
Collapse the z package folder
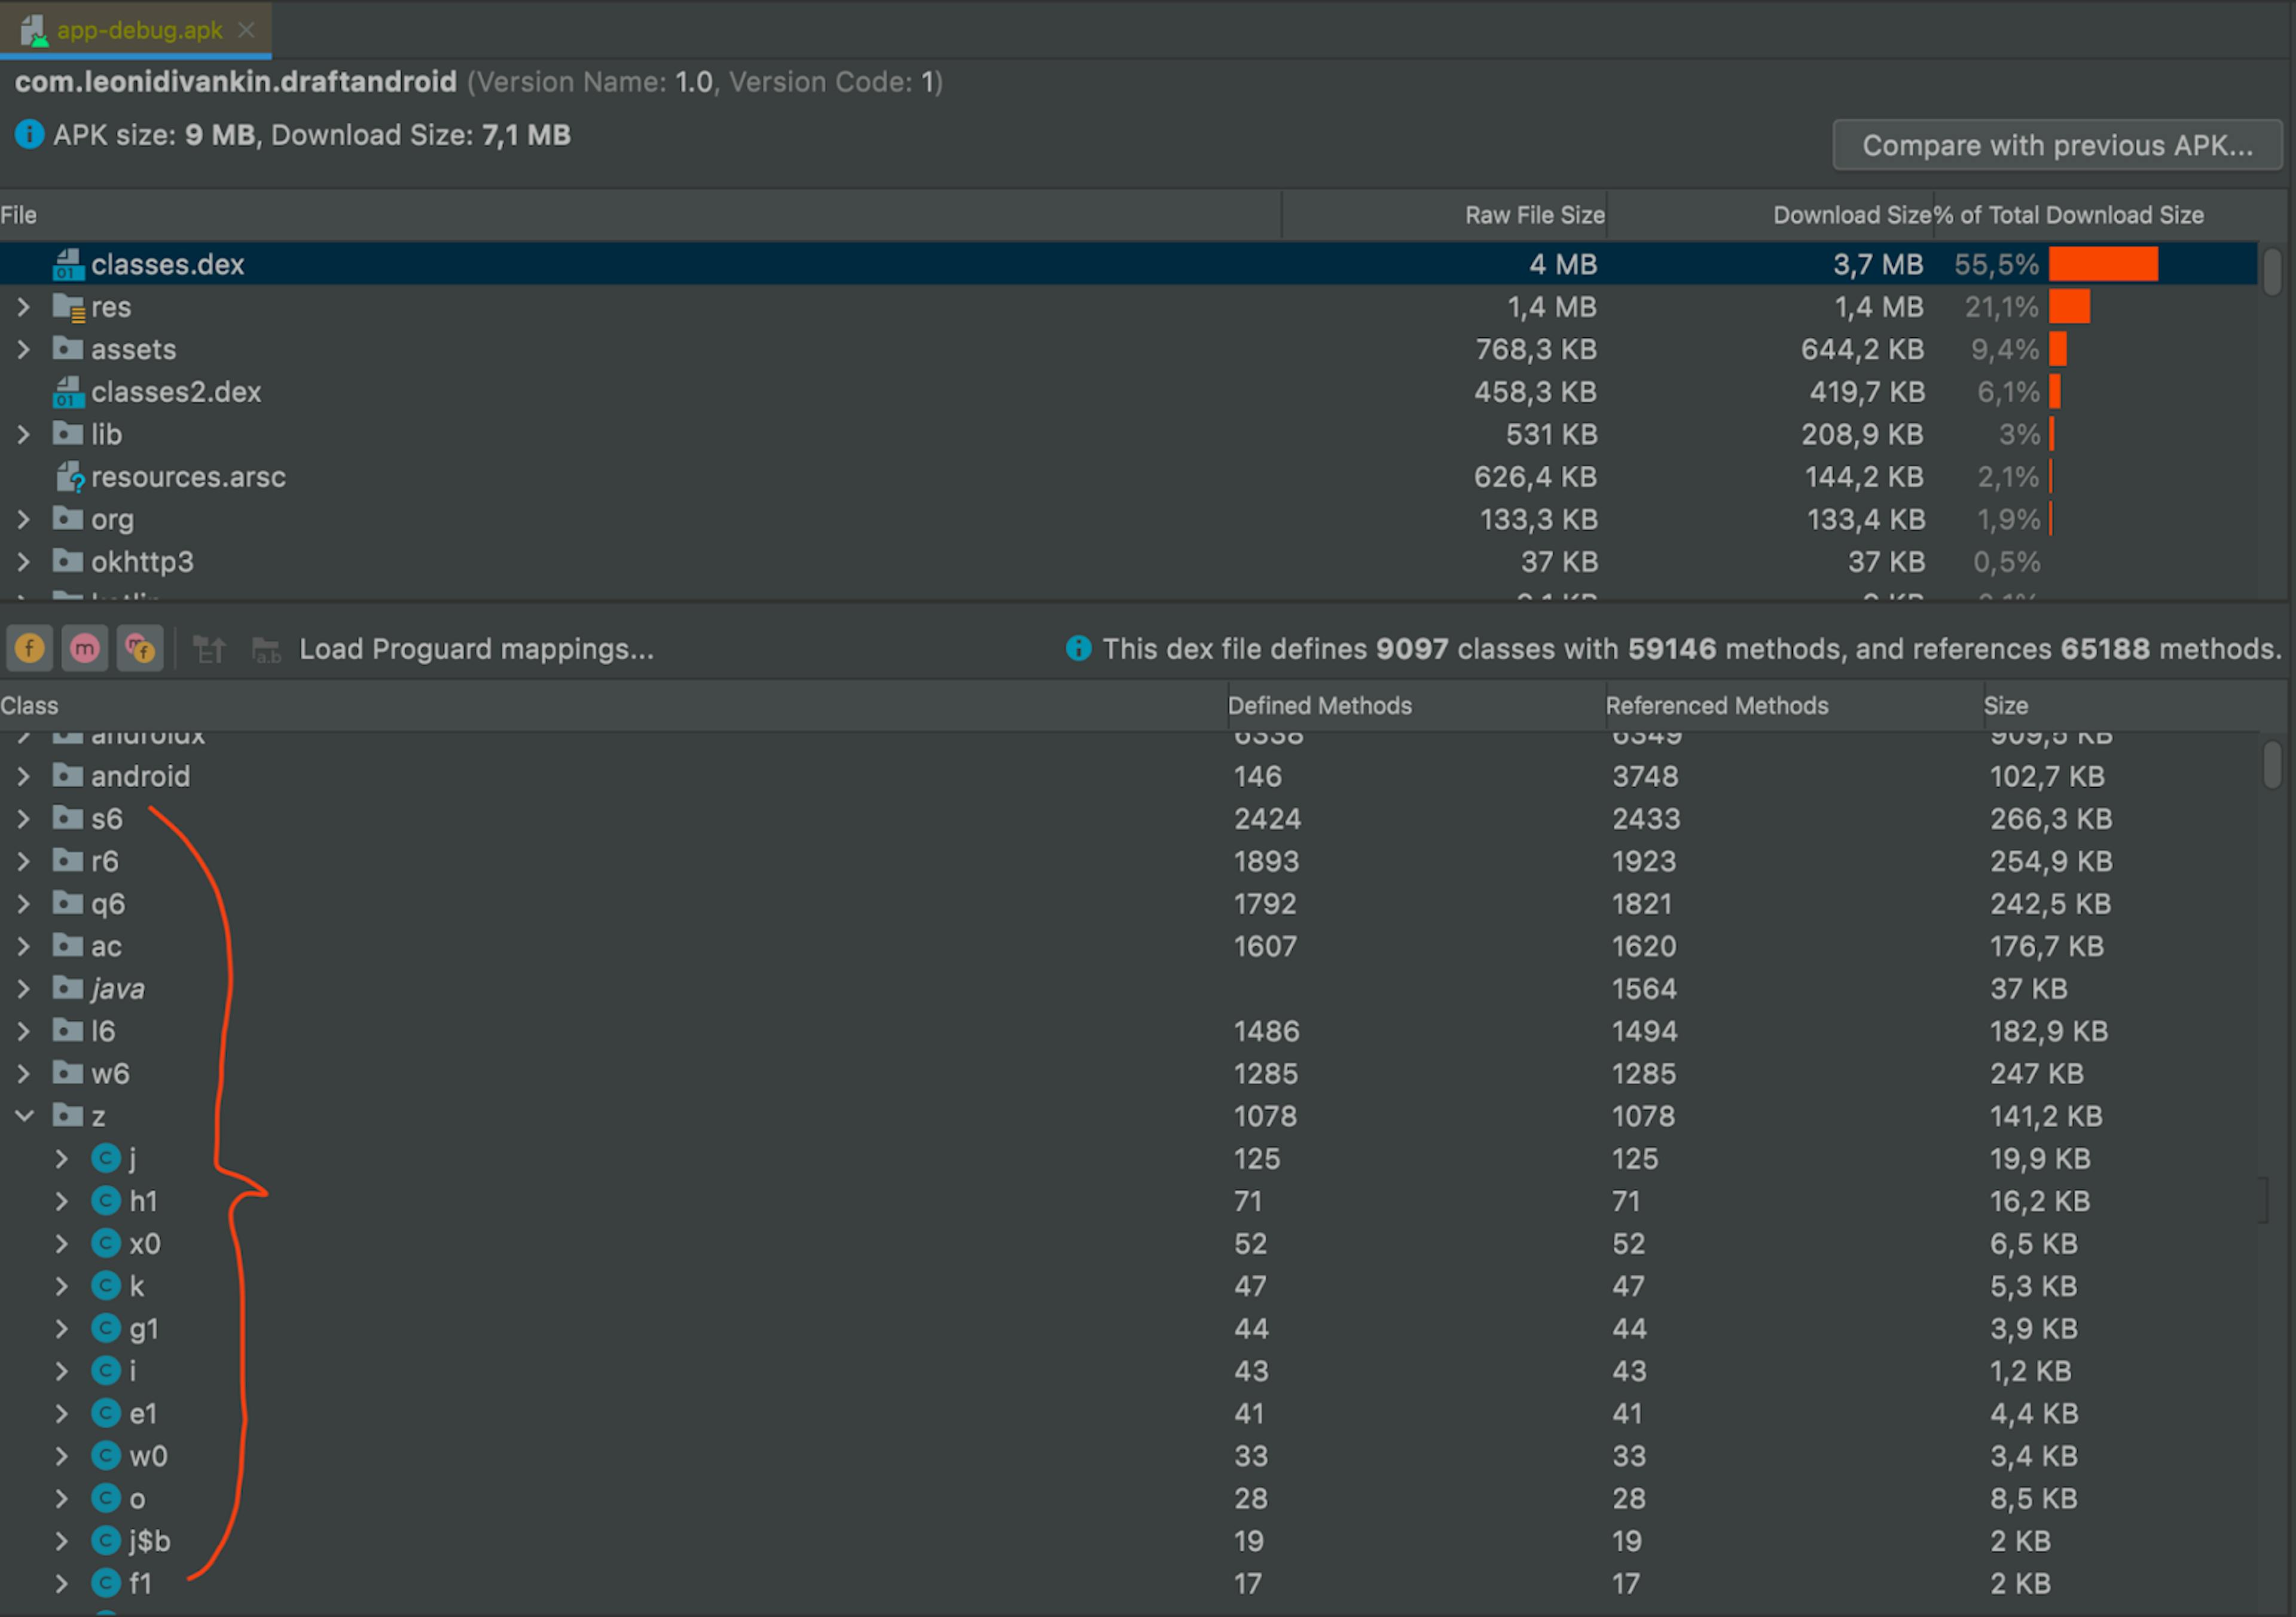pos(24,1115)
